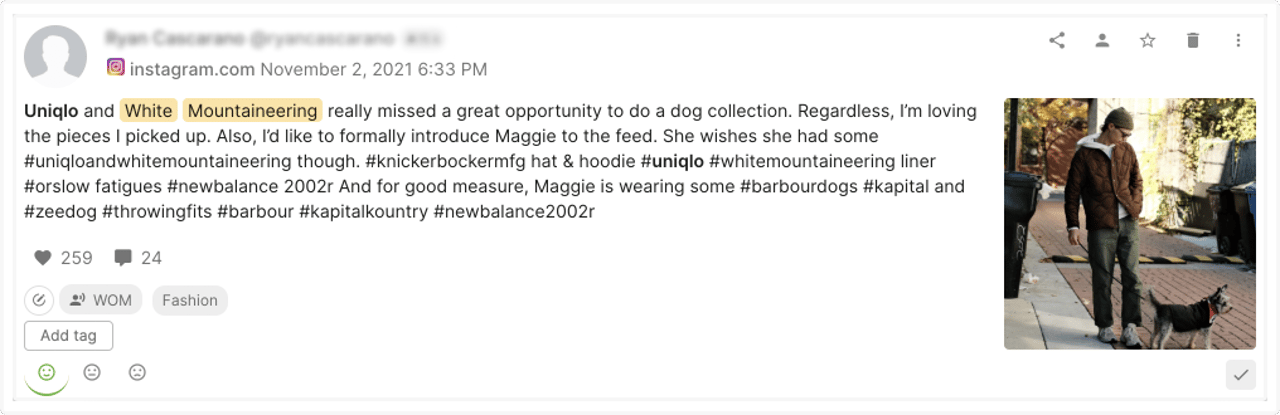Screen dimensions: 1280x415
Task: Open the instagram.com source link
Action: (192, 69)
